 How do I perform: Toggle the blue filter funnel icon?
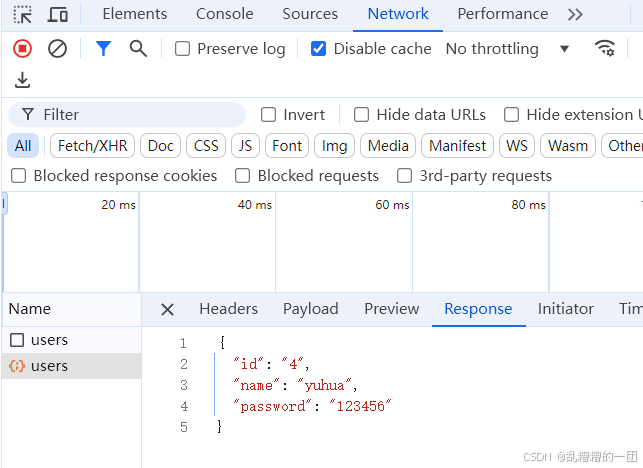tap(103, 48)
